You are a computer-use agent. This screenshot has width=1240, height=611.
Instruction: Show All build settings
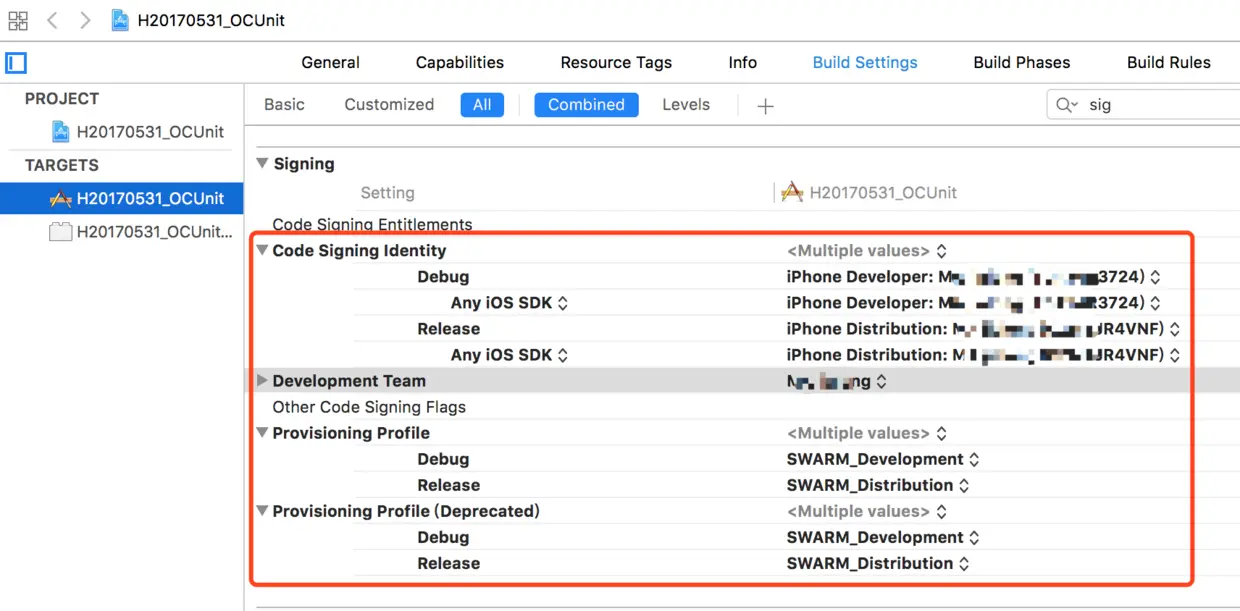click(482, 105)
